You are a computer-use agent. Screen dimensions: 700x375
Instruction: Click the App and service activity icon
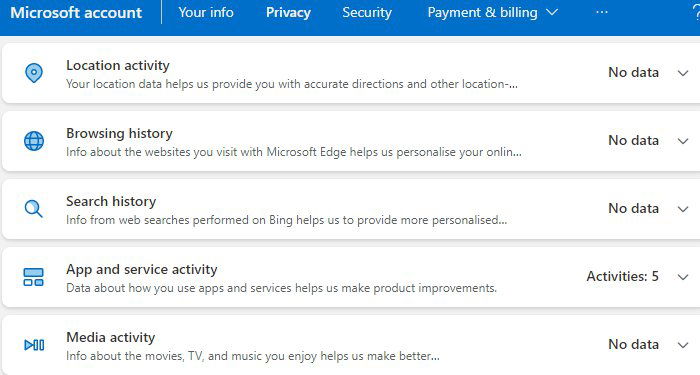pyautogui.click(x=33, y=277)
